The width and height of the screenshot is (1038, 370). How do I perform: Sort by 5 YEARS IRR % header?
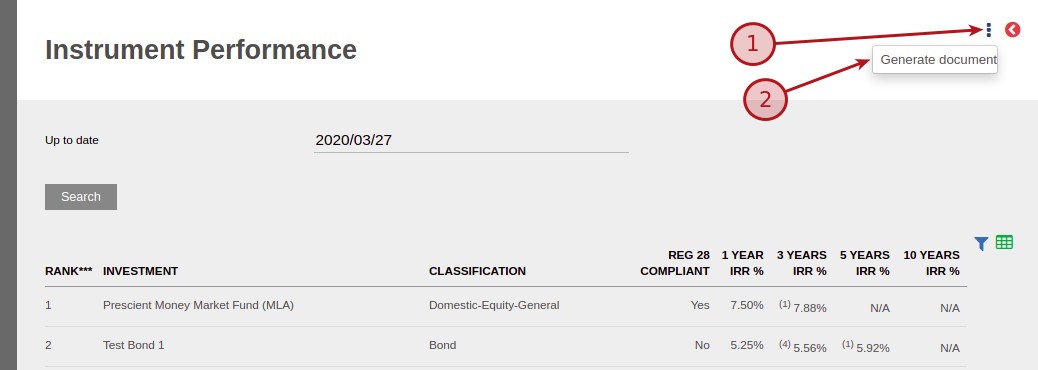(x=865, y=263)
